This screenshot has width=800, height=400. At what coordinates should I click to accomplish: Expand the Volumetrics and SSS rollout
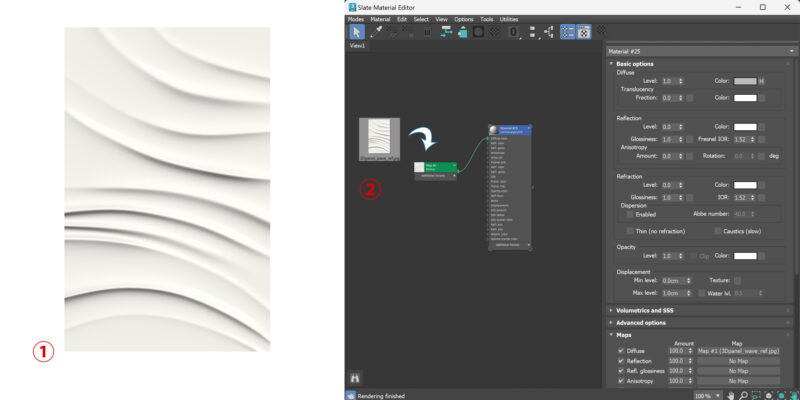point(611,310)
